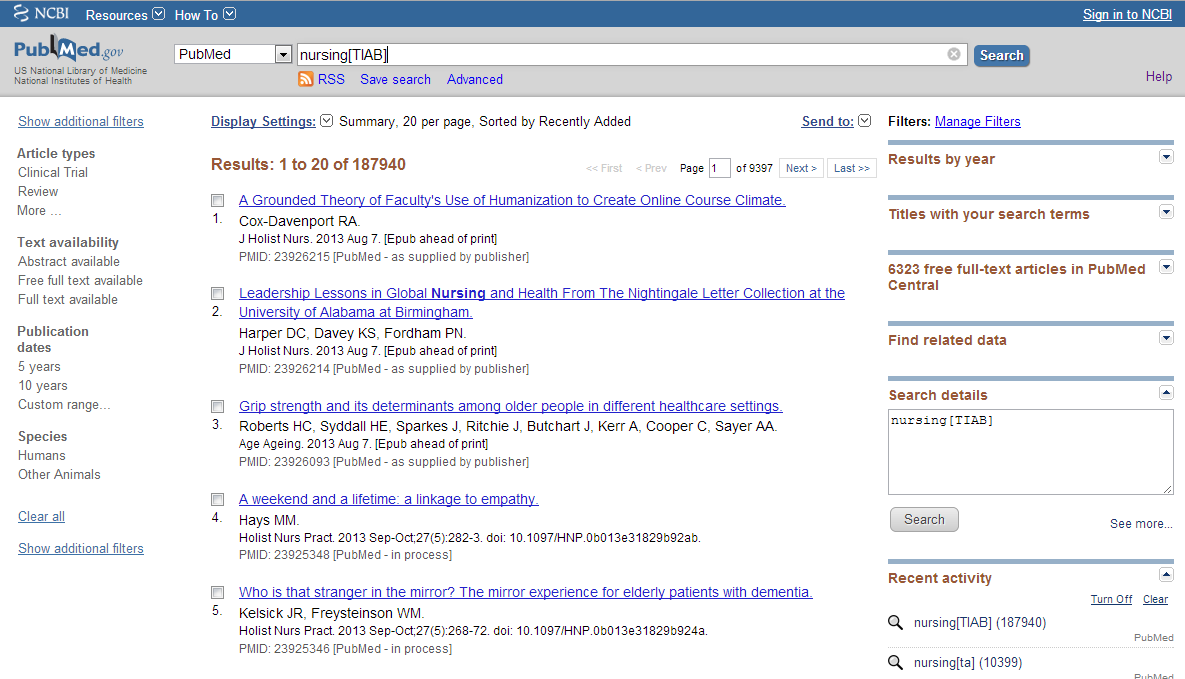Open the Resources dropdown menu
The height and width of the screenshot is (679, 1185).
[125, 14]
